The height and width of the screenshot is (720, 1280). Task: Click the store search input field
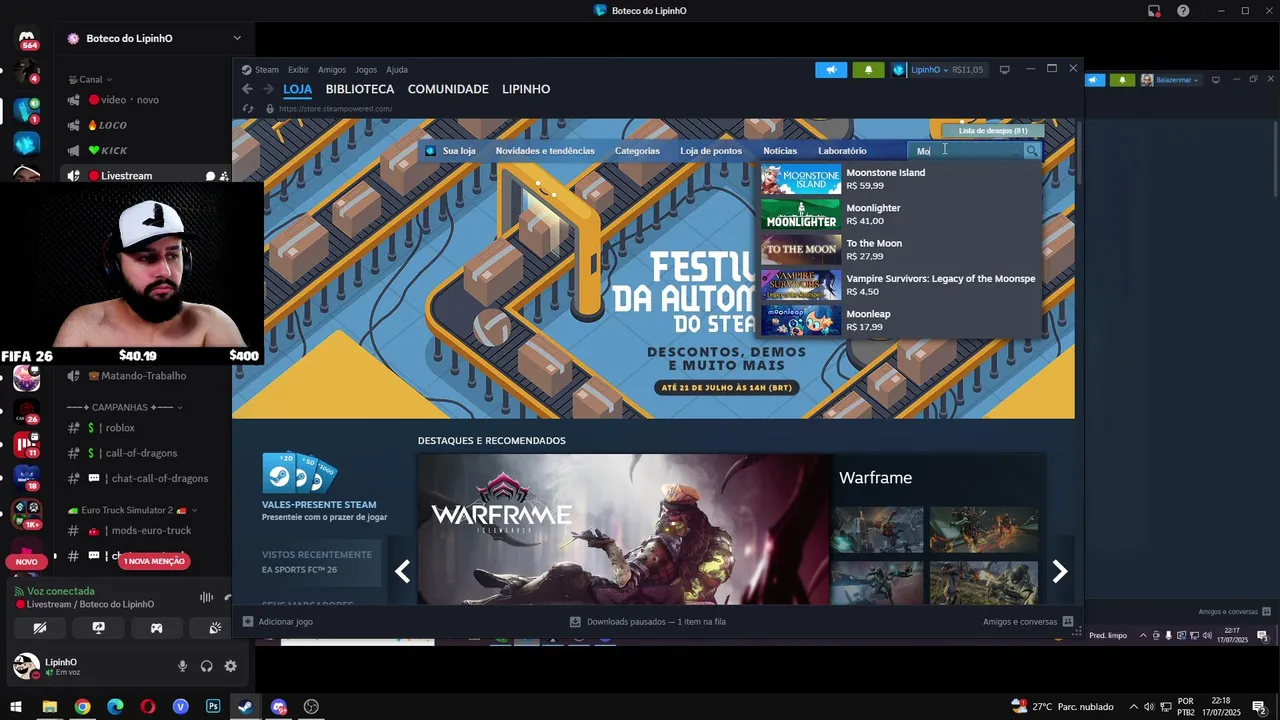click(x=966, y=151)
